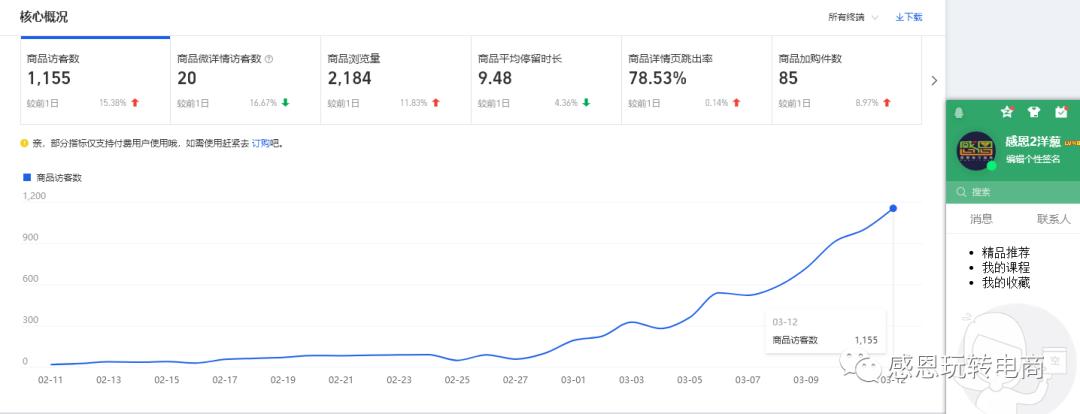
Task: Click the yellow notice info icon
Action: pyautogui.click(x=24, y=143)
